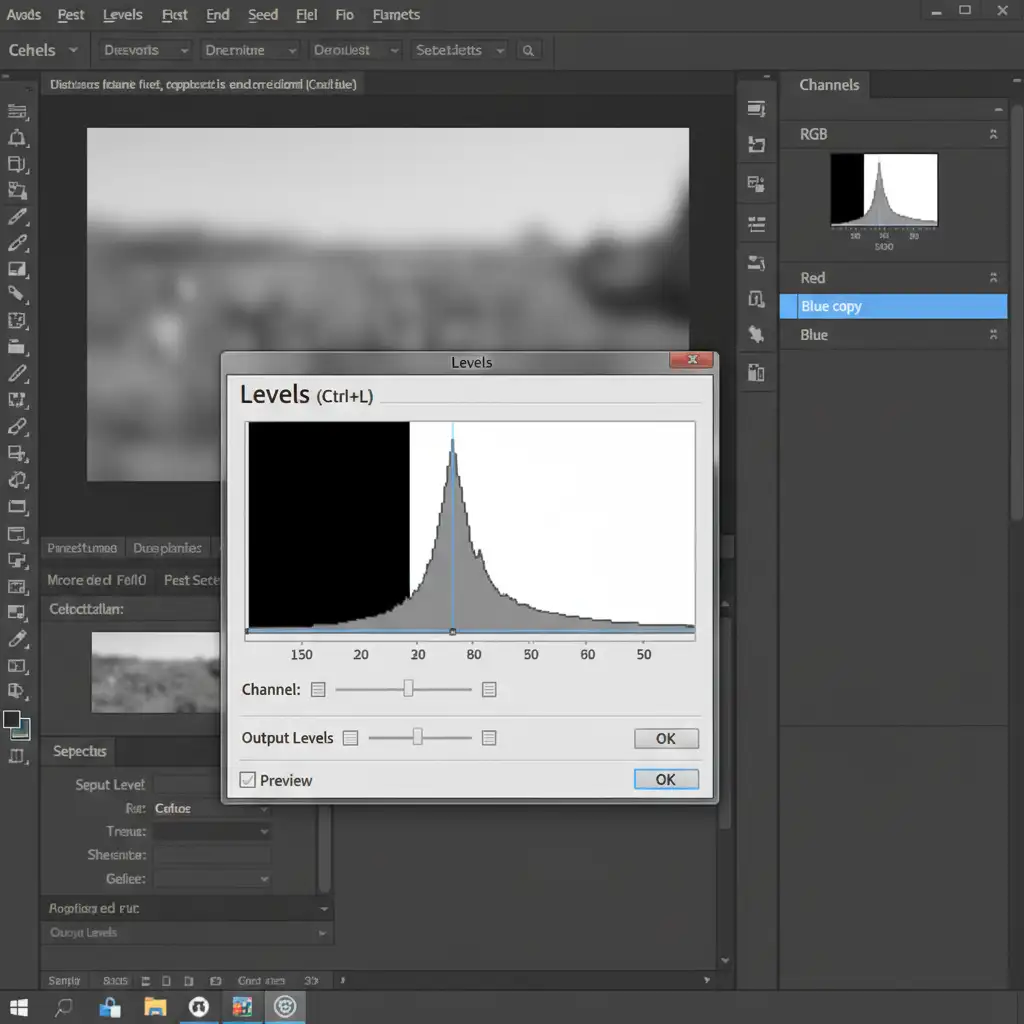This screenshot has width=1024, height=1024.
Task: Open the Microsoft Store taskbar icon
Action: tap(110, 1005)
